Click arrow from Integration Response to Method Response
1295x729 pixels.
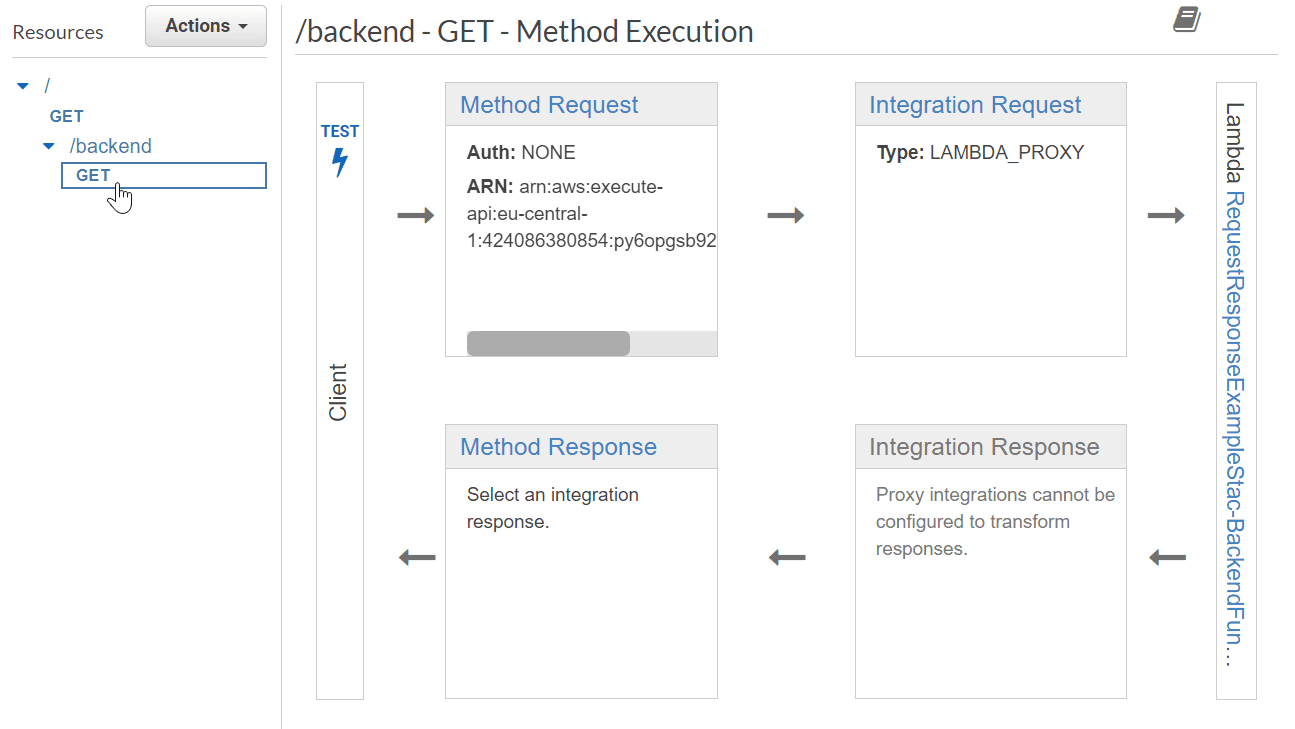(787, 557)
